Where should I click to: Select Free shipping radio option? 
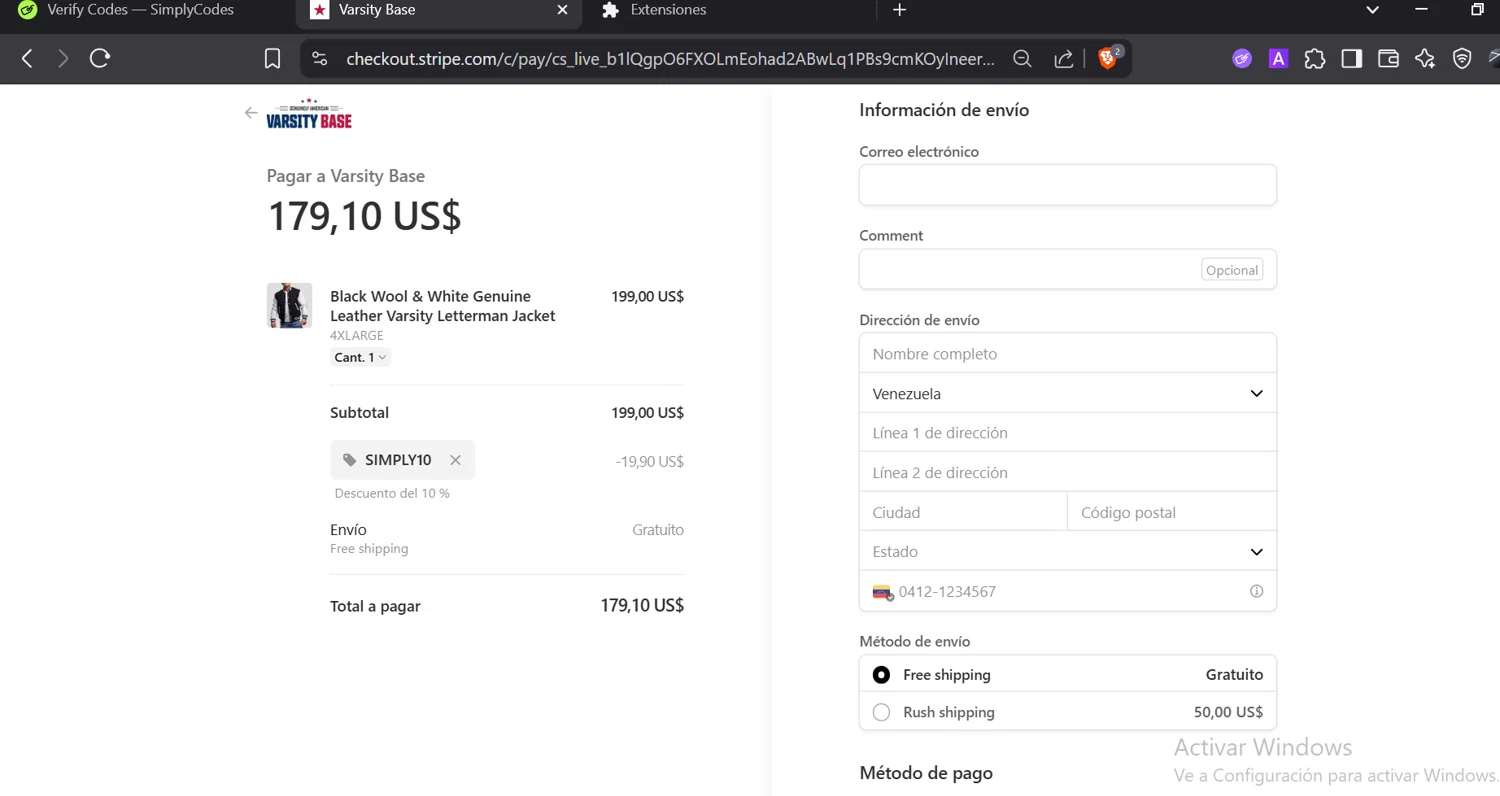881,675
